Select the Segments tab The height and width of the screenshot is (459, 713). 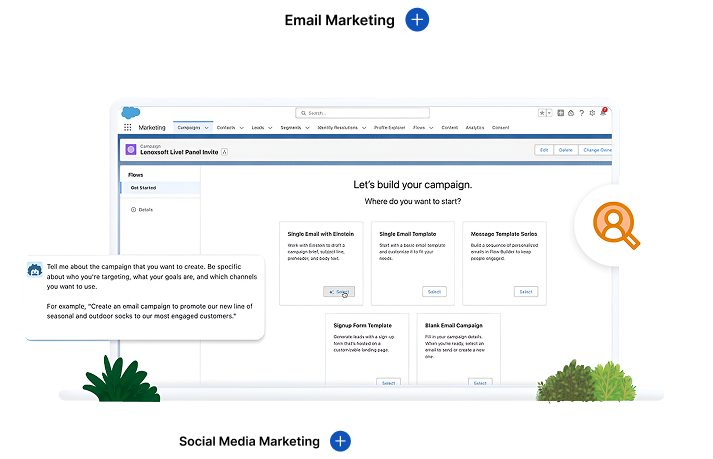point(291,128)
